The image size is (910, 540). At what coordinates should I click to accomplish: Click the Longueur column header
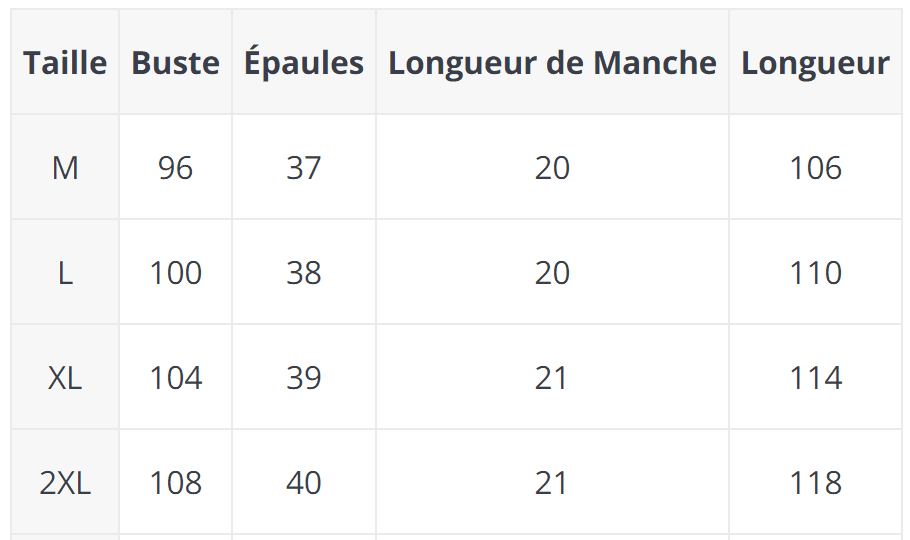pos(815,63)
